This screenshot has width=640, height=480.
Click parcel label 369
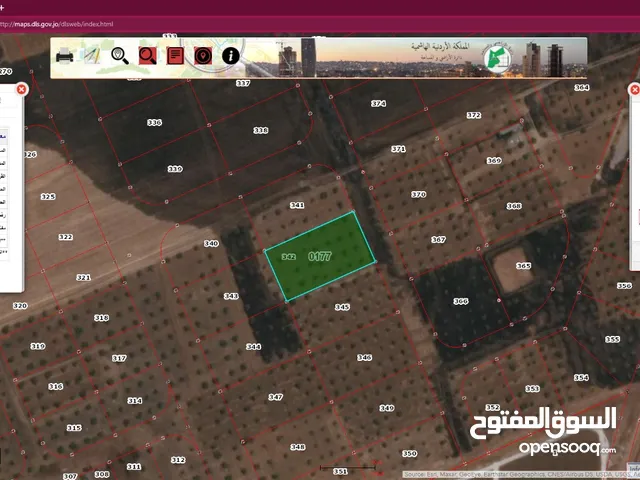(494, 161)
